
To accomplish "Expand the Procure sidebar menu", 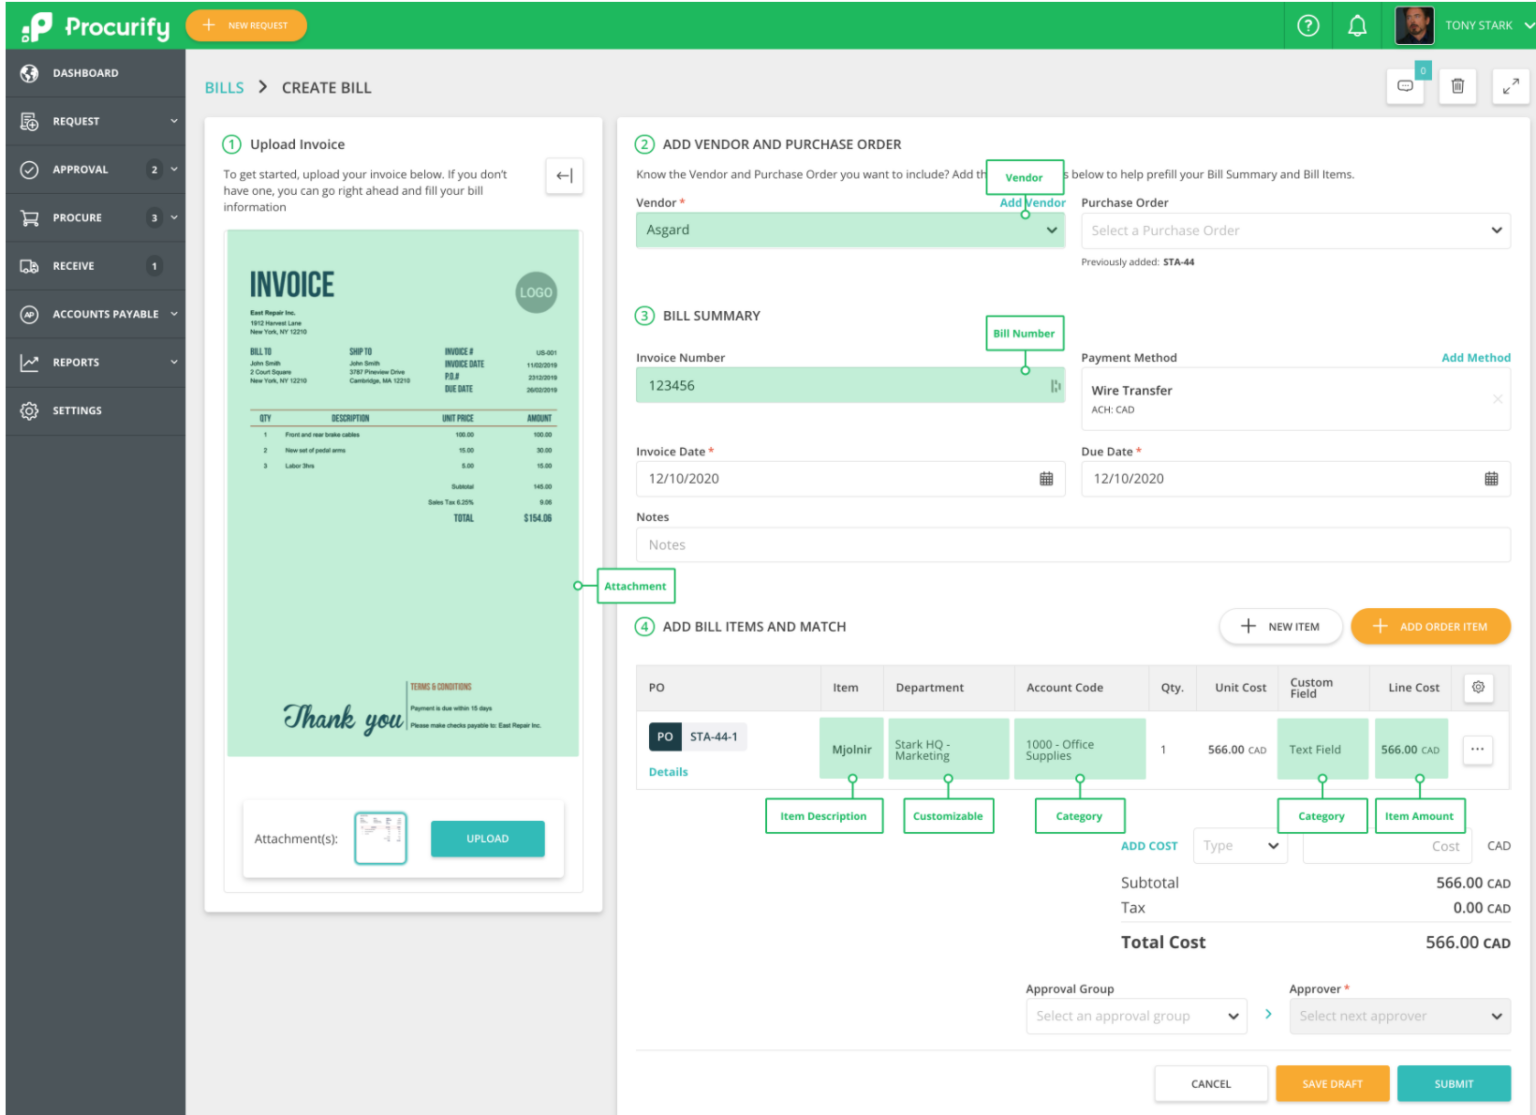I will tap(80, 217).
